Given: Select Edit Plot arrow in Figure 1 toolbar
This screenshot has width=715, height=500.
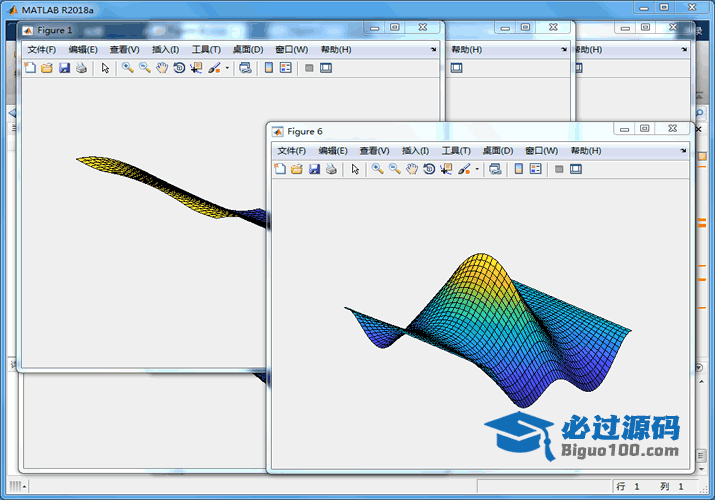Looking at the screenshot, I should tap(105, 68).
